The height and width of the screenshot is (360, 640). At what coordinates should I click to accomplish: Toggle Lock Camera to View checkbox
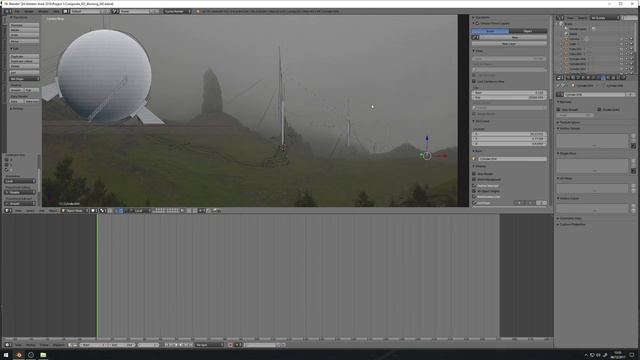click(x=474, y=81)
